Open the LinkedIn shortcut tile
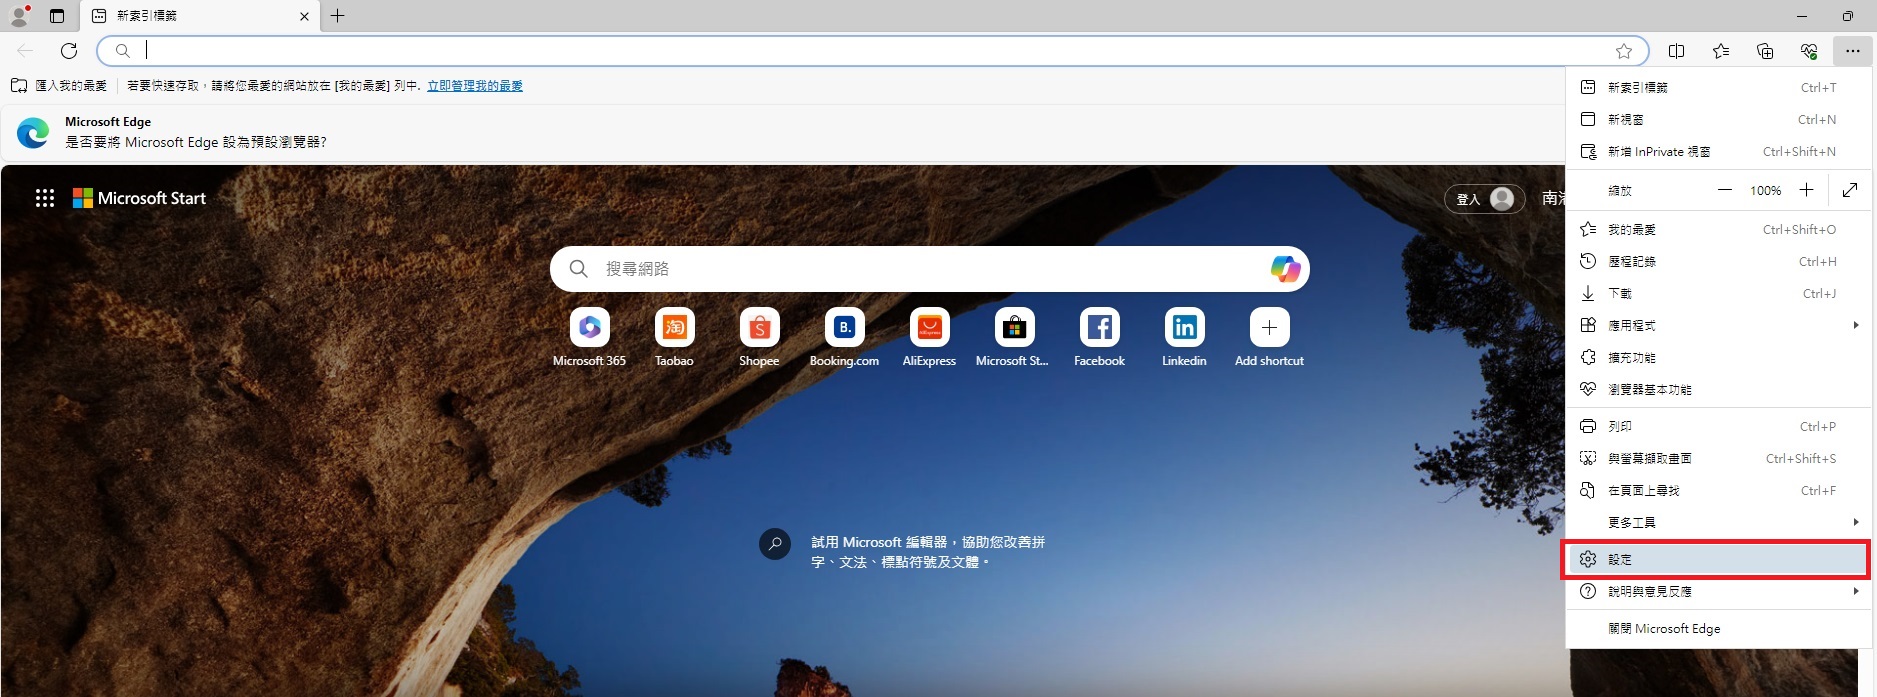1877x697 pixels. pyautogui.click(x=1184, y=328)
